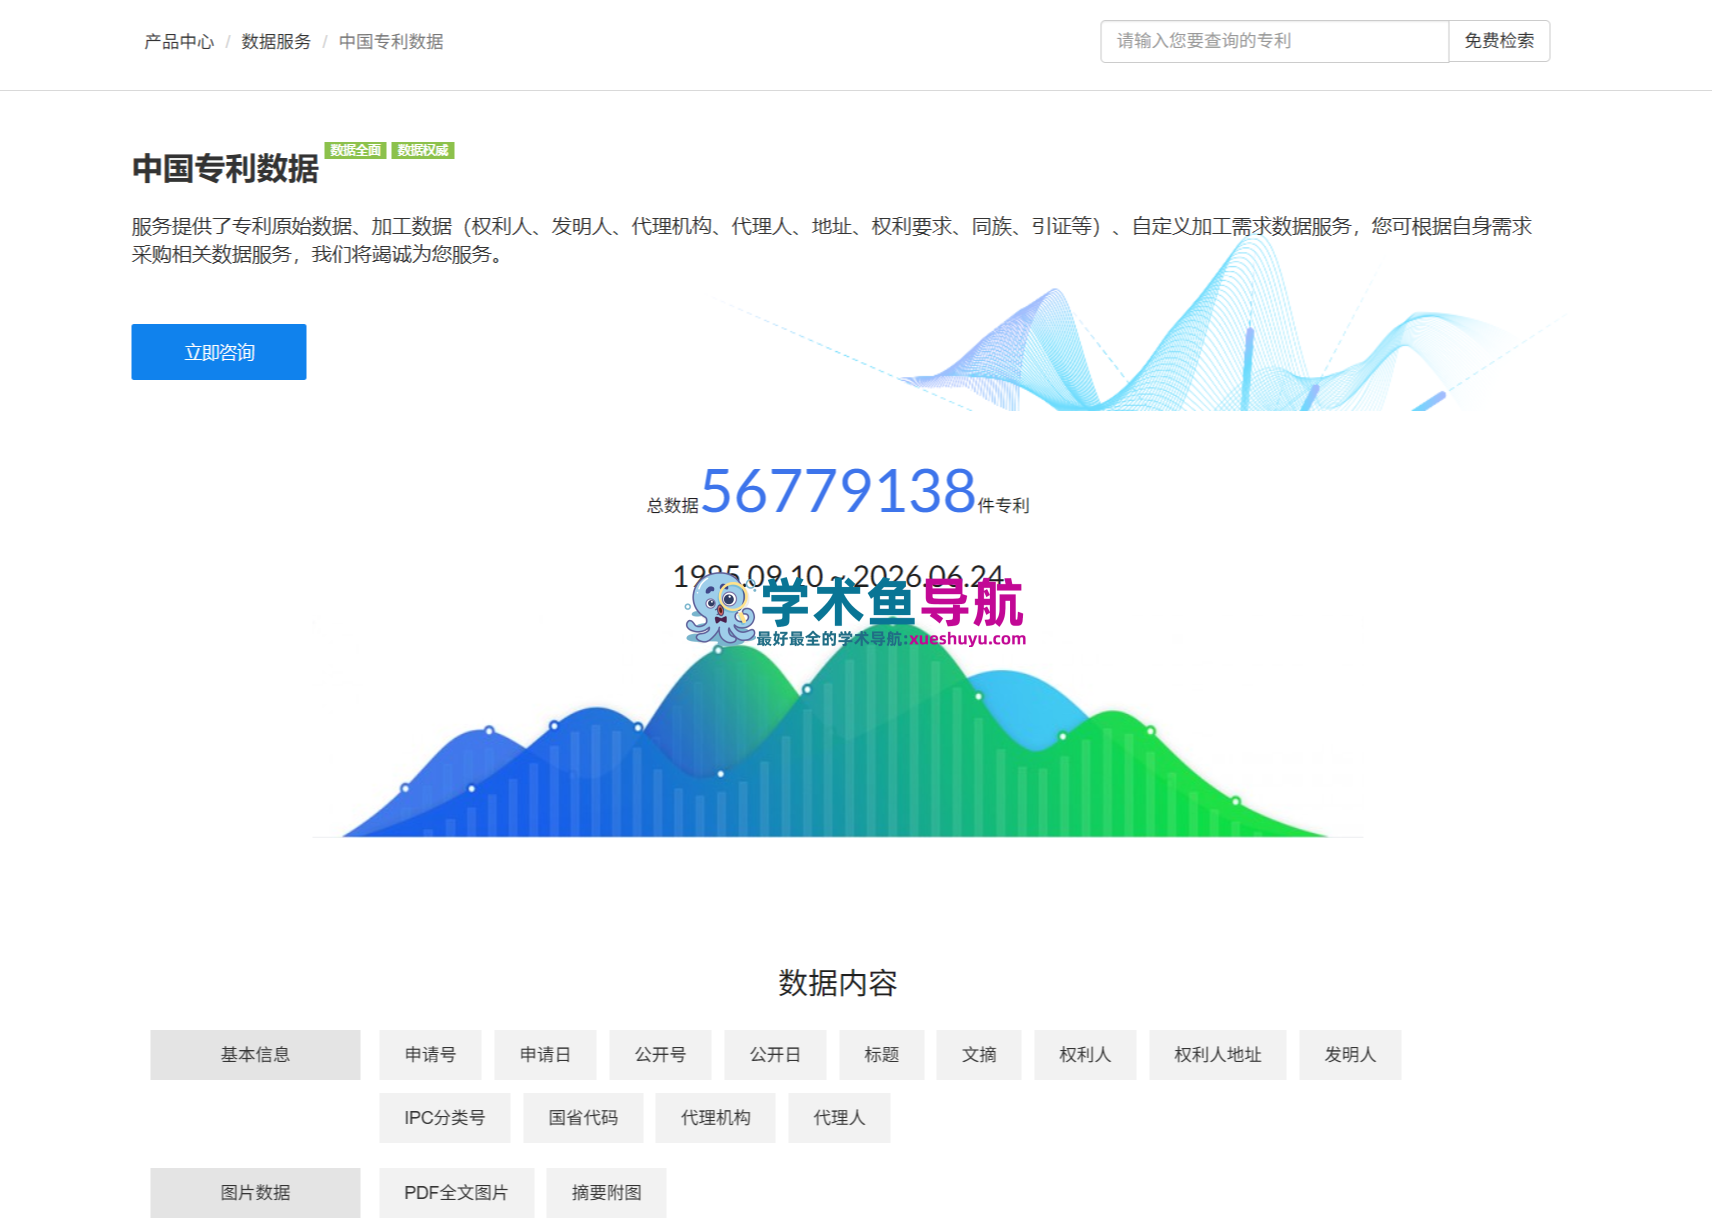Click the 公开日 field tag

(775, 1054)
